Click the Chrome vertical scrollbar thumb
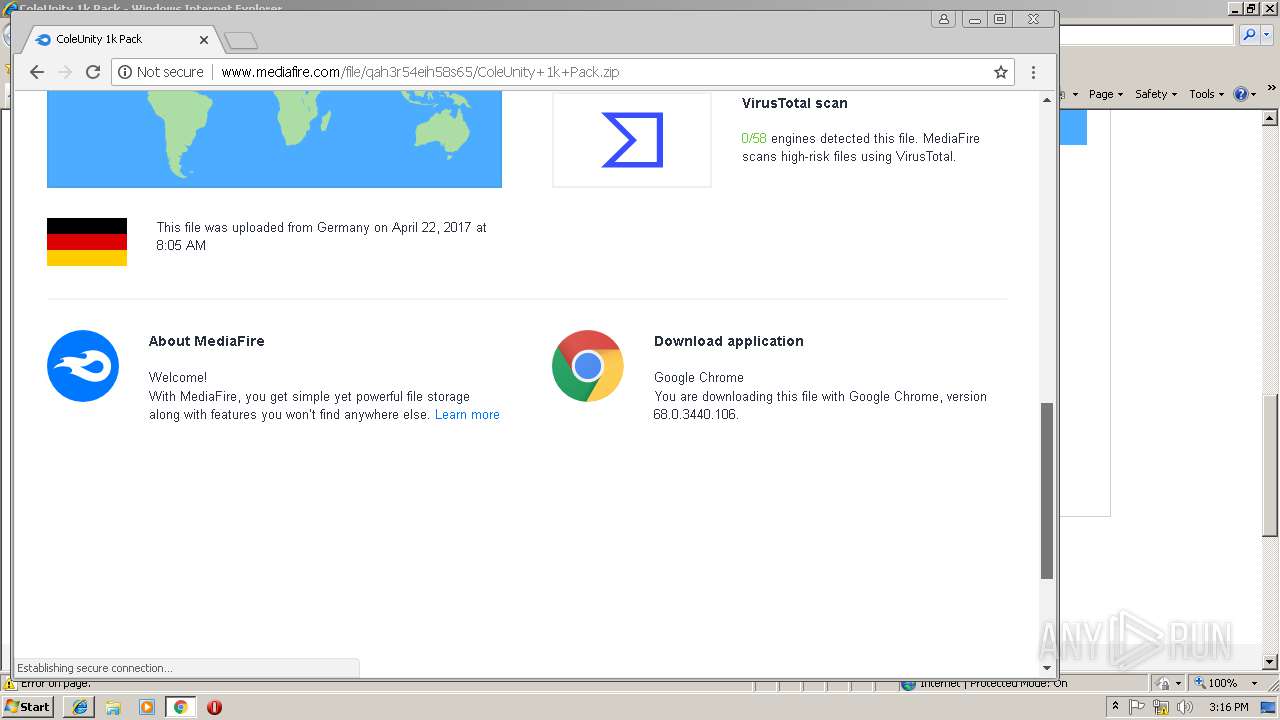The width and height of the screenshot is (1280, 720). [1047, 491]
